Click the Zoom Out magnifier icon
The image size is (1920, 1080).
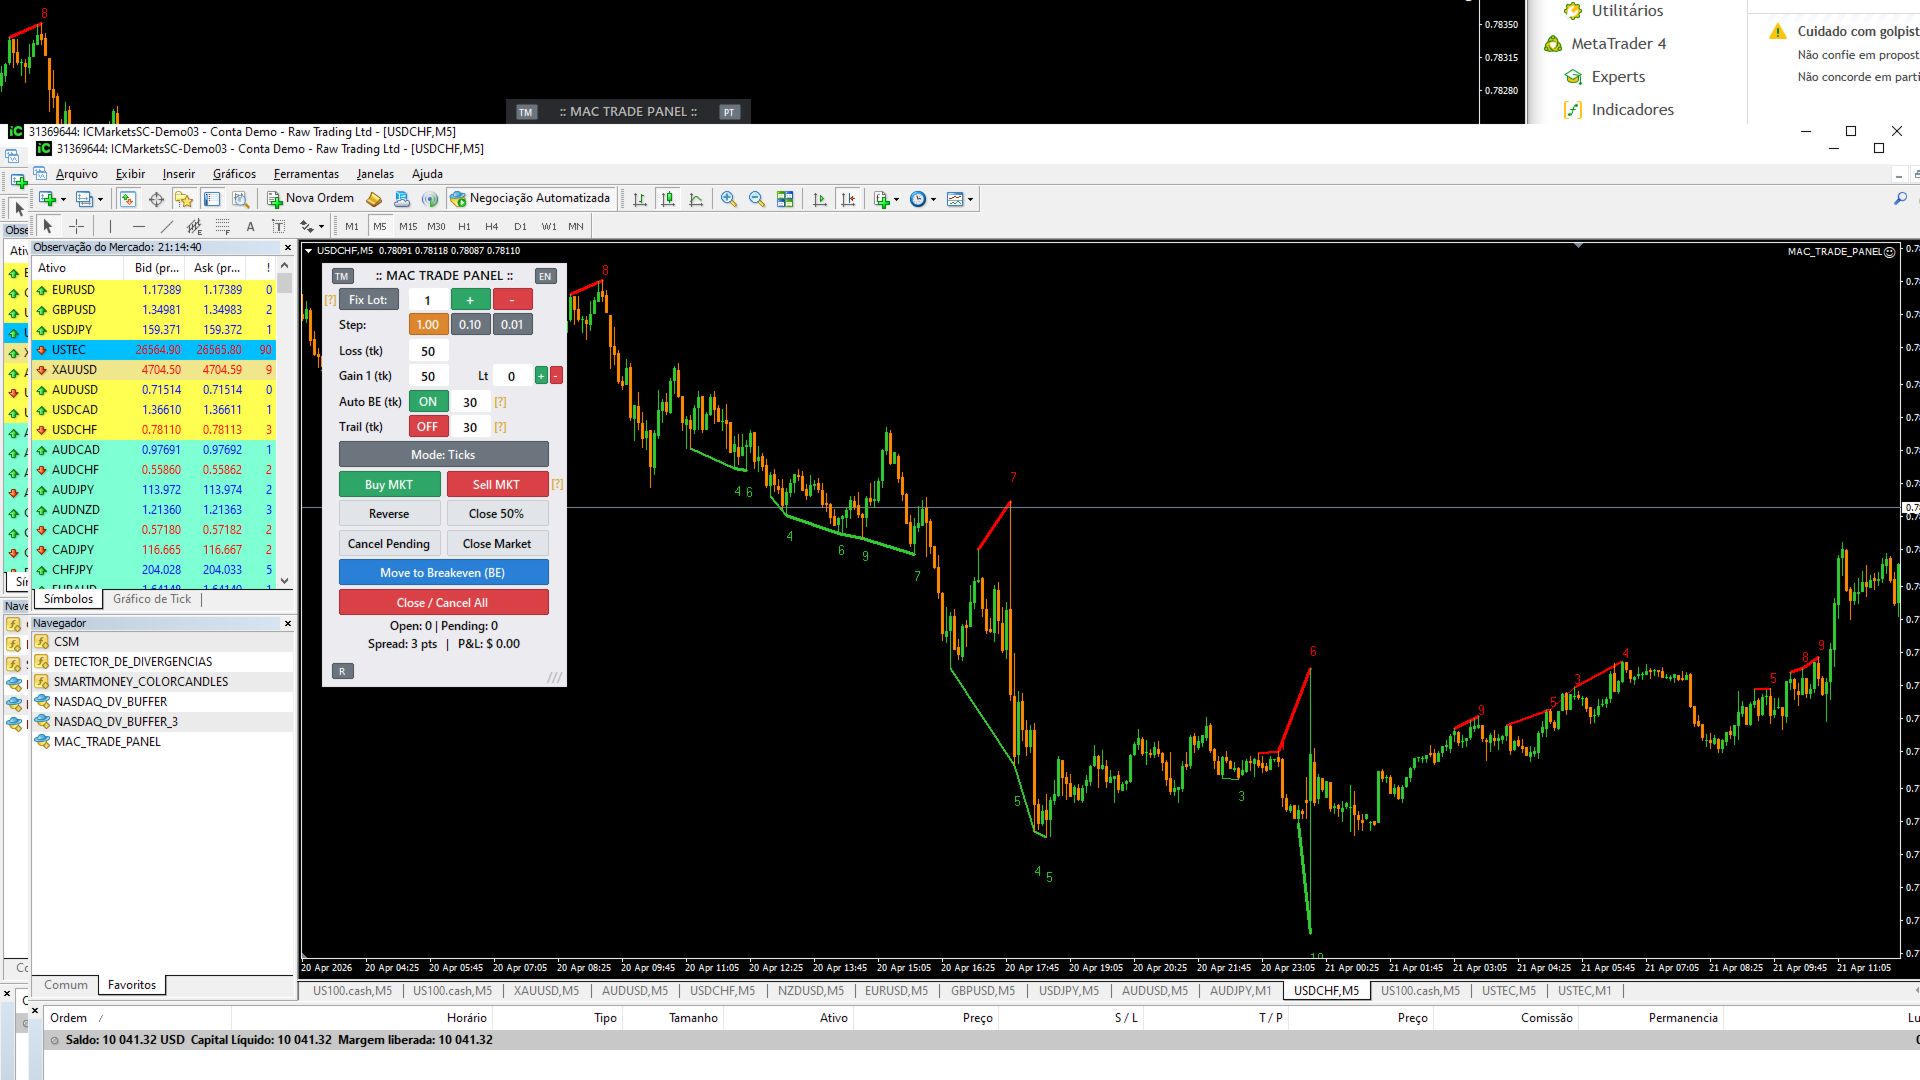pos(757,199)
